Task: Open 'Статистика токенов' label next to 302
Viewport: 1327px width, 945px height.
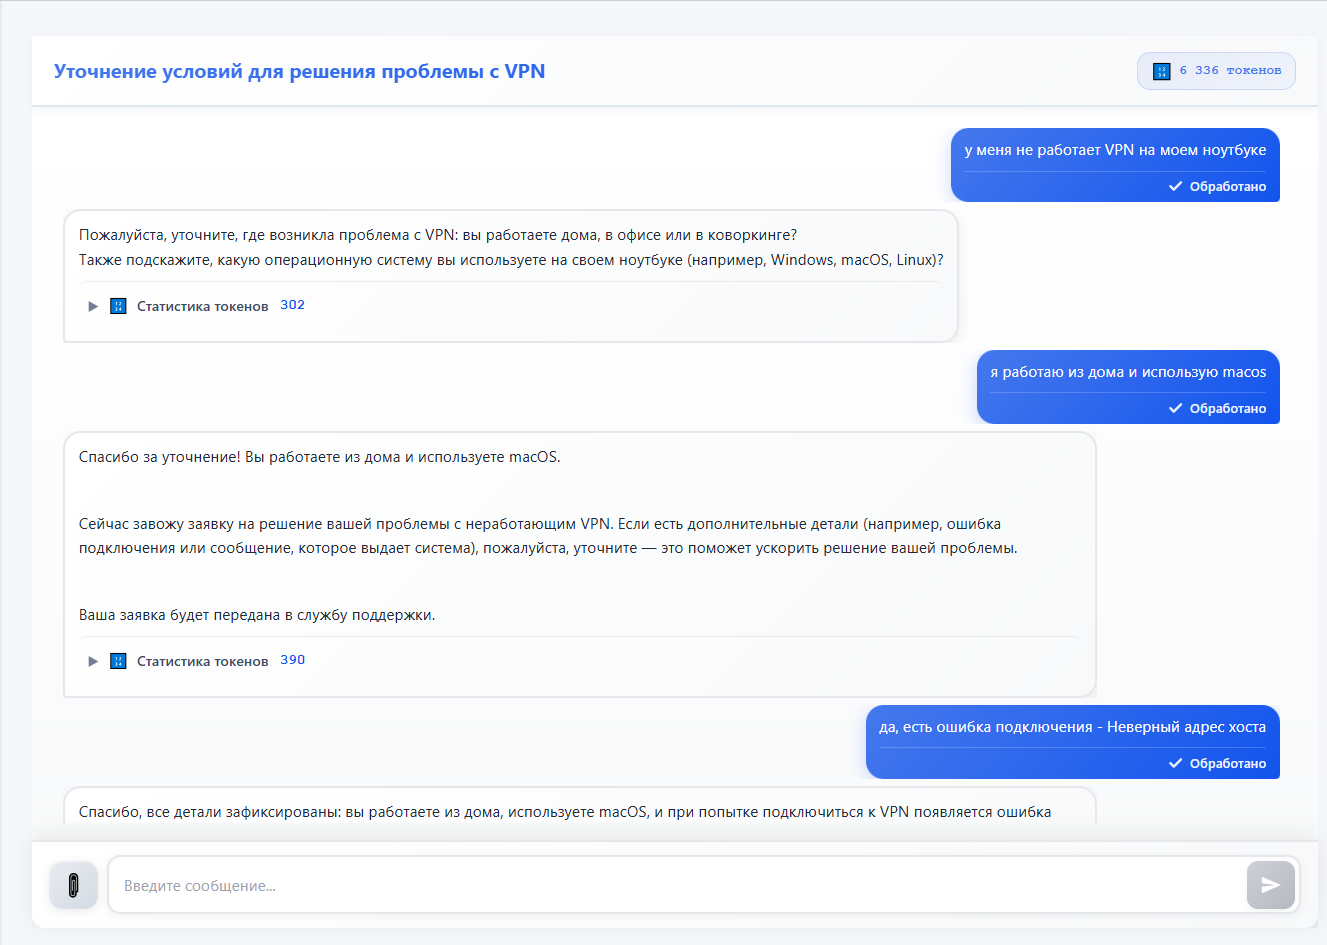Action: tap(203, 306)
